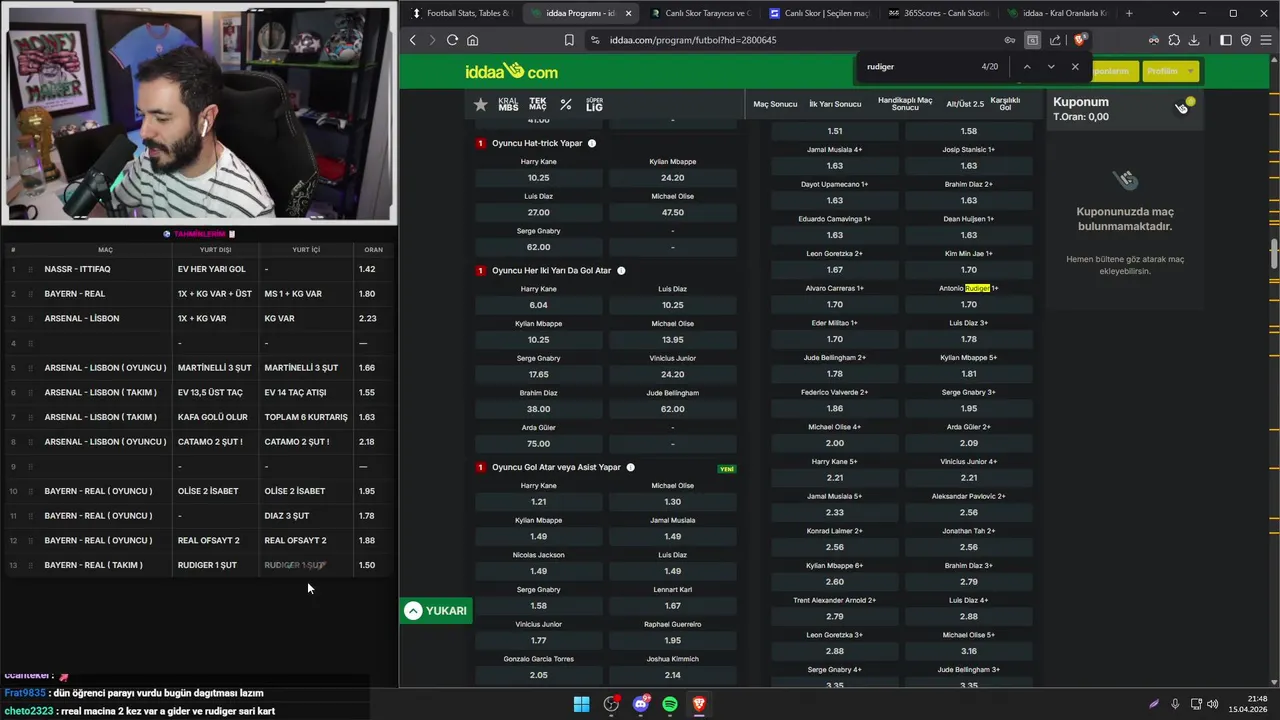
Task: Close the find-in-page bar
Action: pos(1075,67)
